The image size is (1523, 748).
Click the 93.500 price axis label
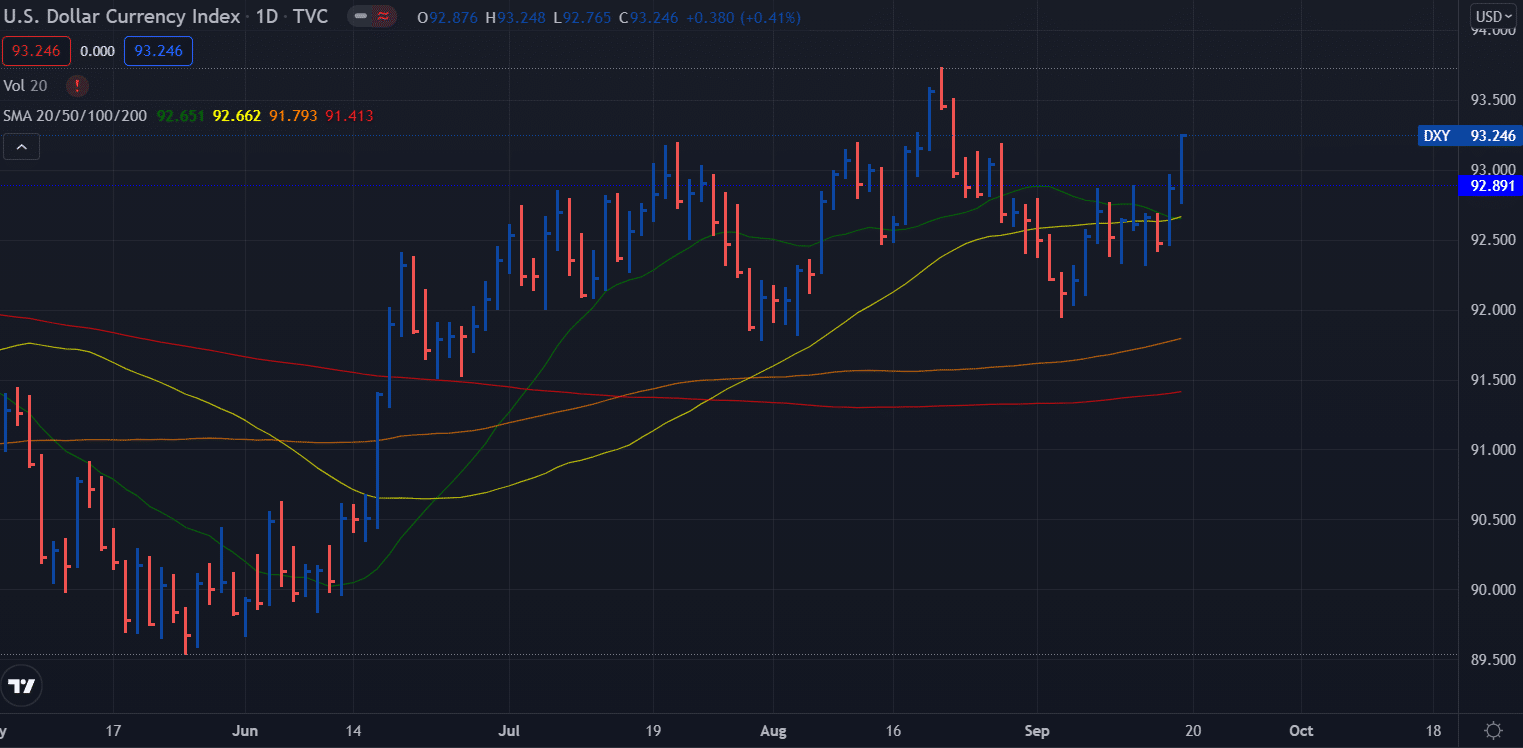tap(1494, 100)
